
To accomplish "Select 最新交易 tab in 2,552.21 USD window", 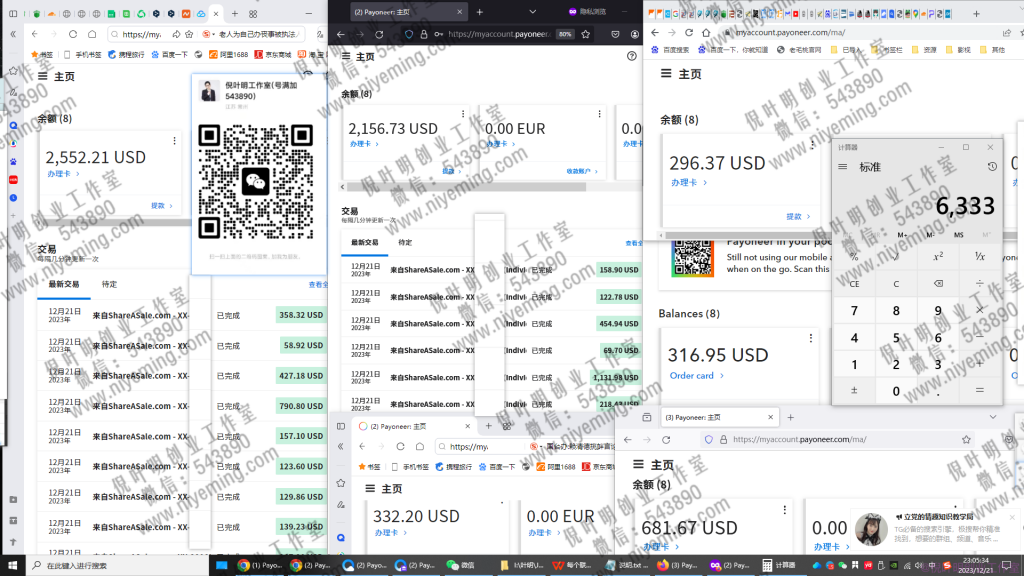I will (63, 284).
